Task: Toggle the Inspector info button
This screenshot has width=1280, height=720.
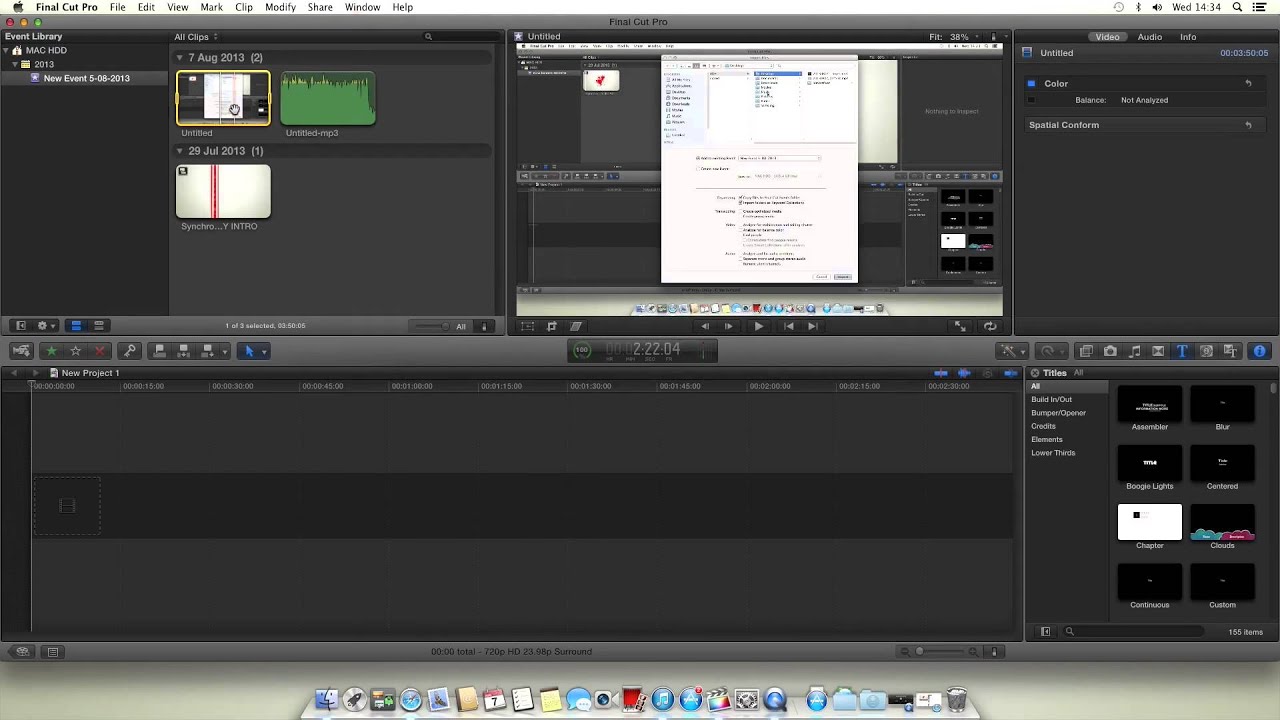Action: [x=1259, y=351]
